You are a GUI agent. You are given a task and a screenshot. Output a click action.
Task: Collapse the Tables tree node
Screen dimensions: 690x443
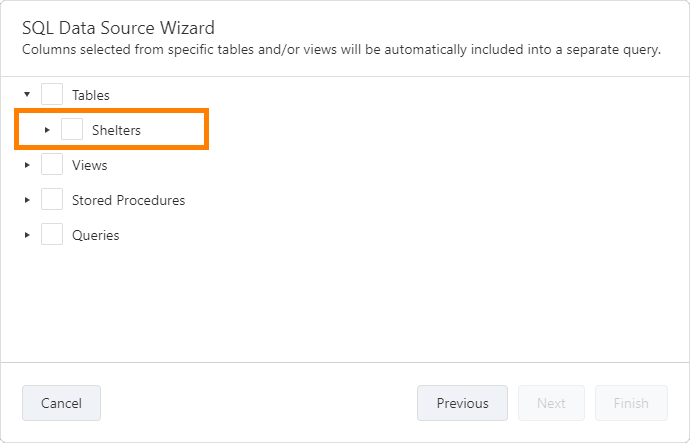pyautogui.click(x=27, y=95)
